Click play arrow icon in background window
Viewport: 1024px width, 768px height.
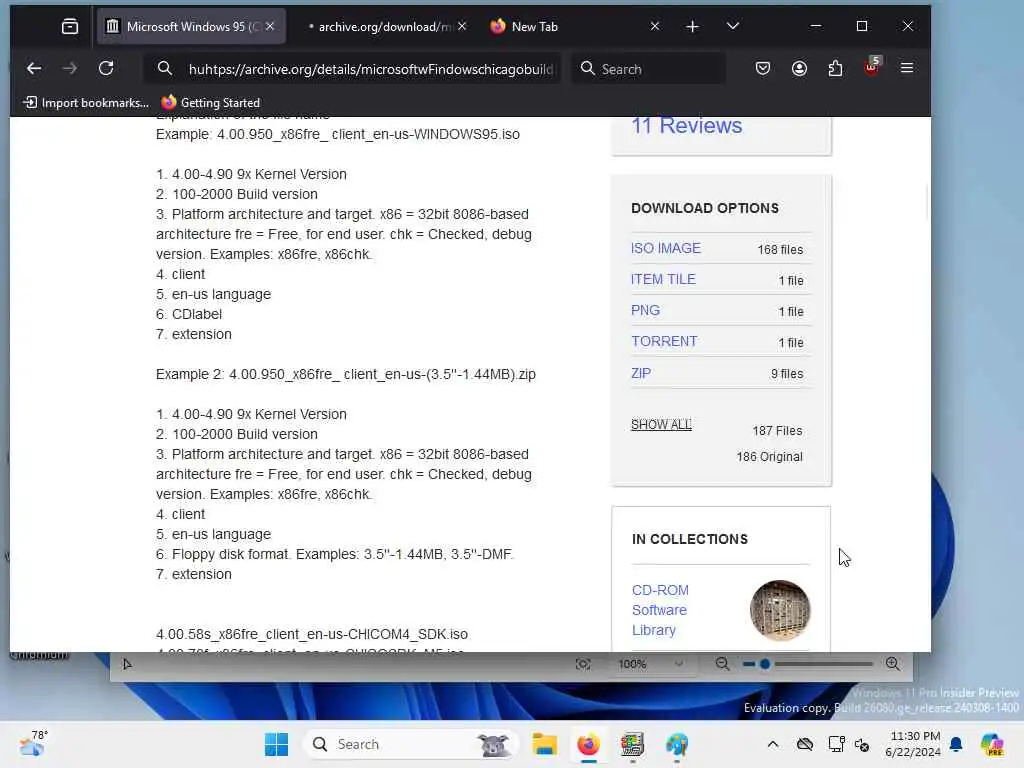pyautogui.click(x=127, y=664)
